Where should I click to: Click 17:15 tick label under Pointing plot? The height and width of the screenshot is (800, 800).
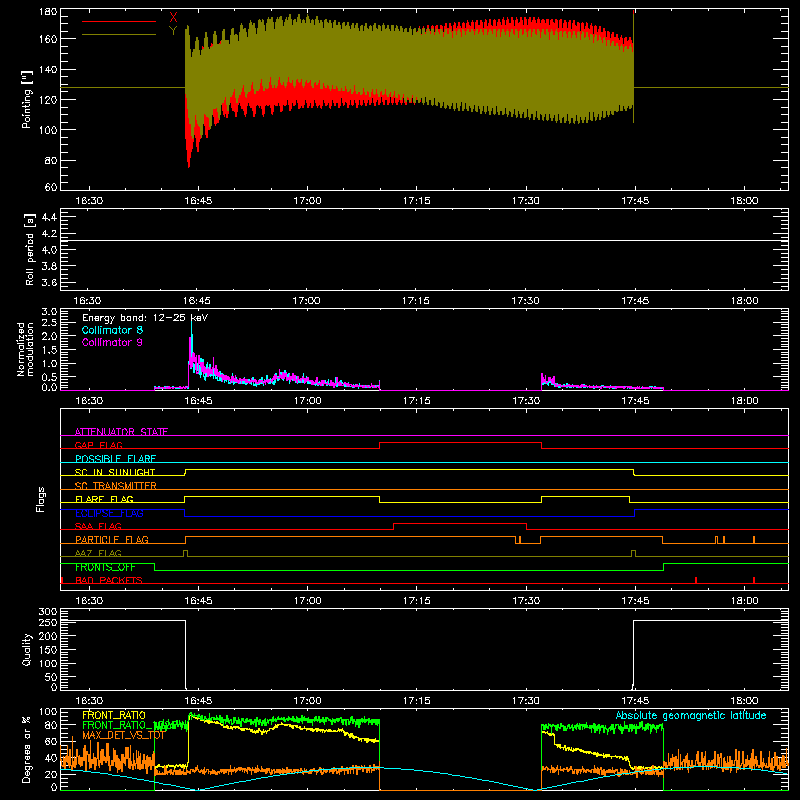point(416,201)
